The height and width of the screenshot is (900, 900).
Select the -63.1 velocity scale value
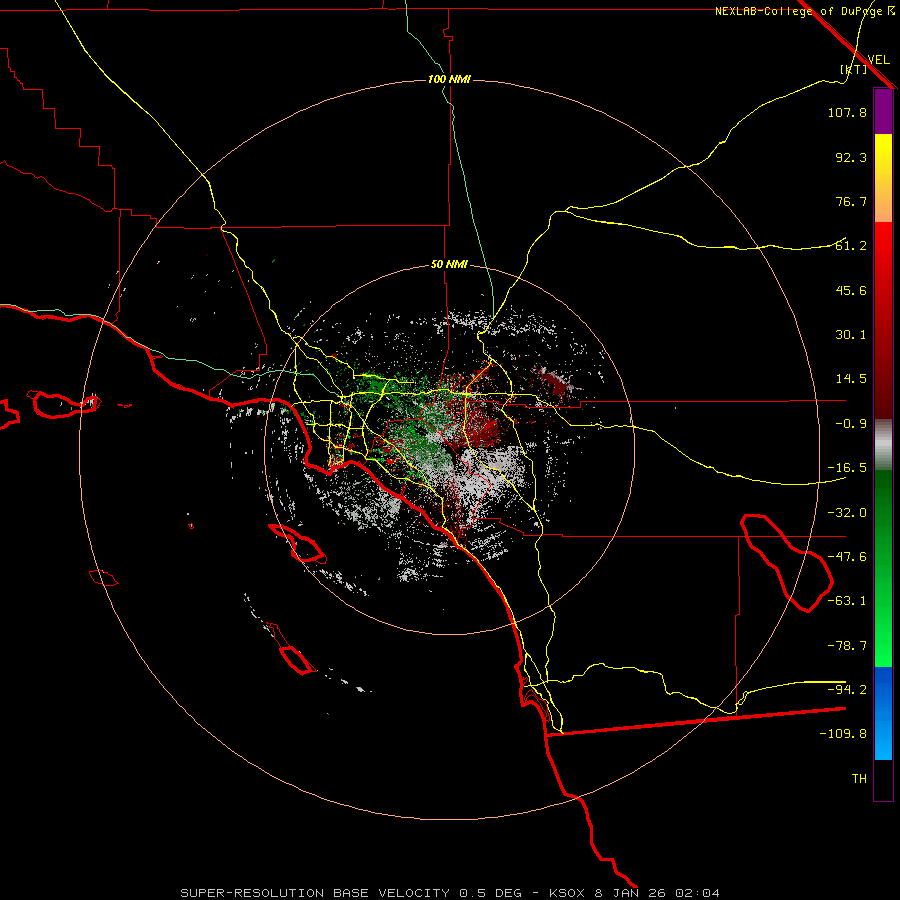[847, 601]
